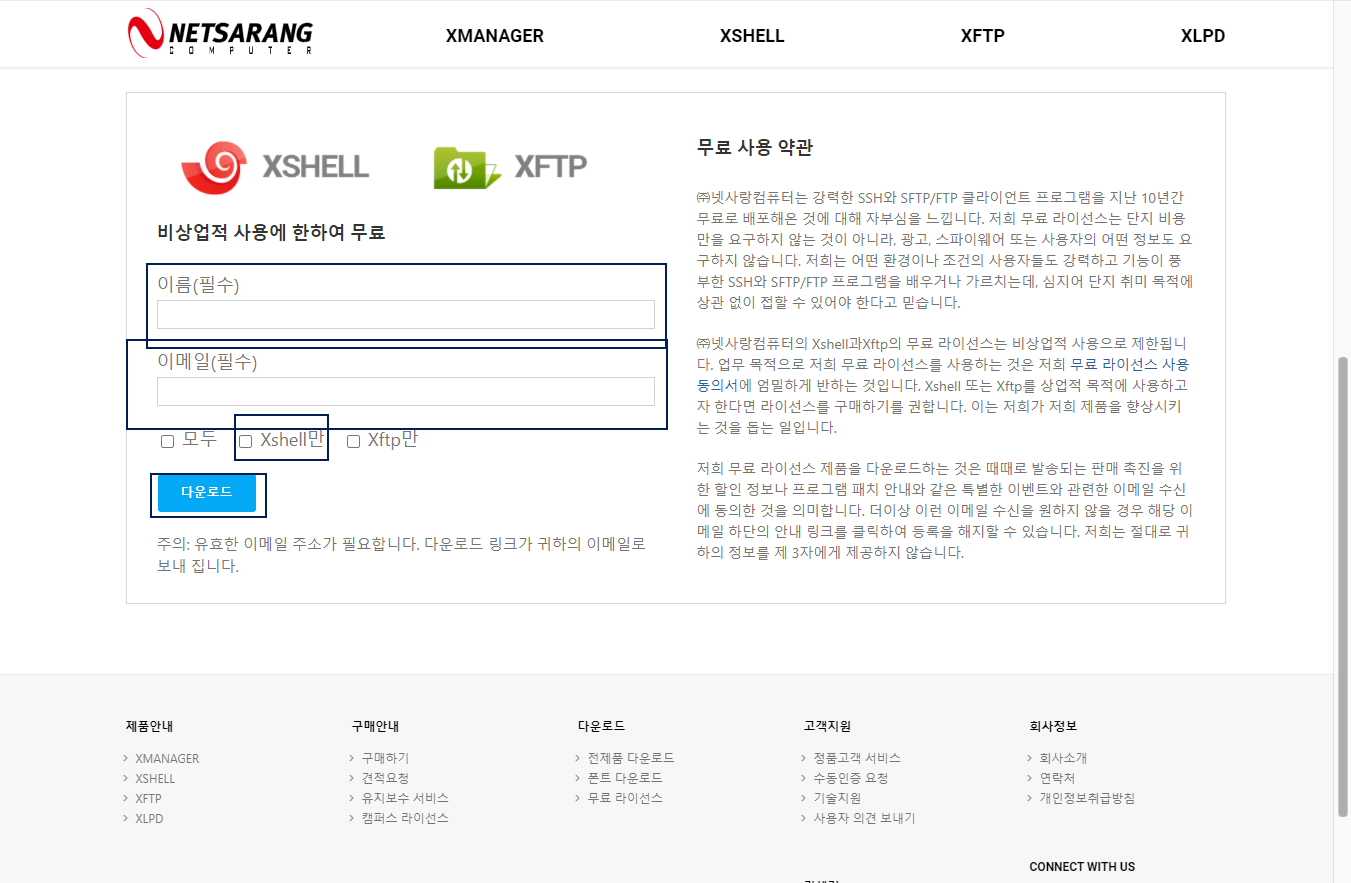Click the 무료 사용 약관 heading
The image size is (1351, 883).
755,148
